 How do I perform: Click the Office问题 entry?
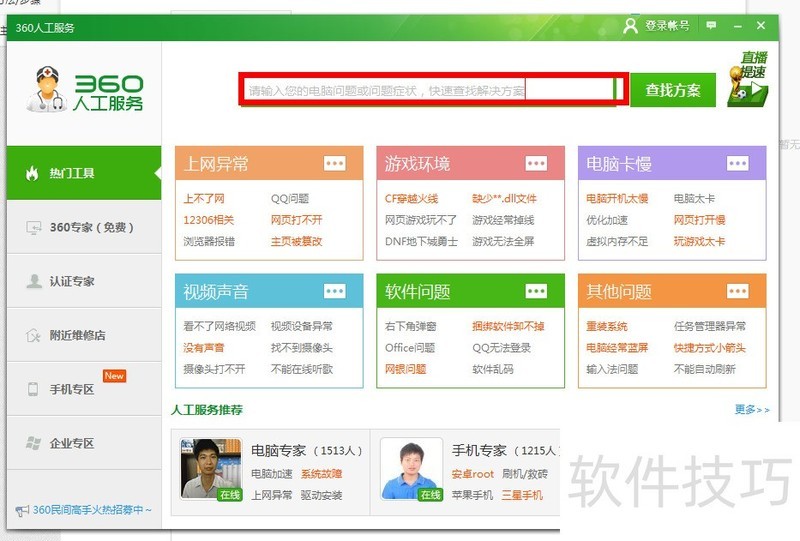pyautogui.click(x=410, y=348)
